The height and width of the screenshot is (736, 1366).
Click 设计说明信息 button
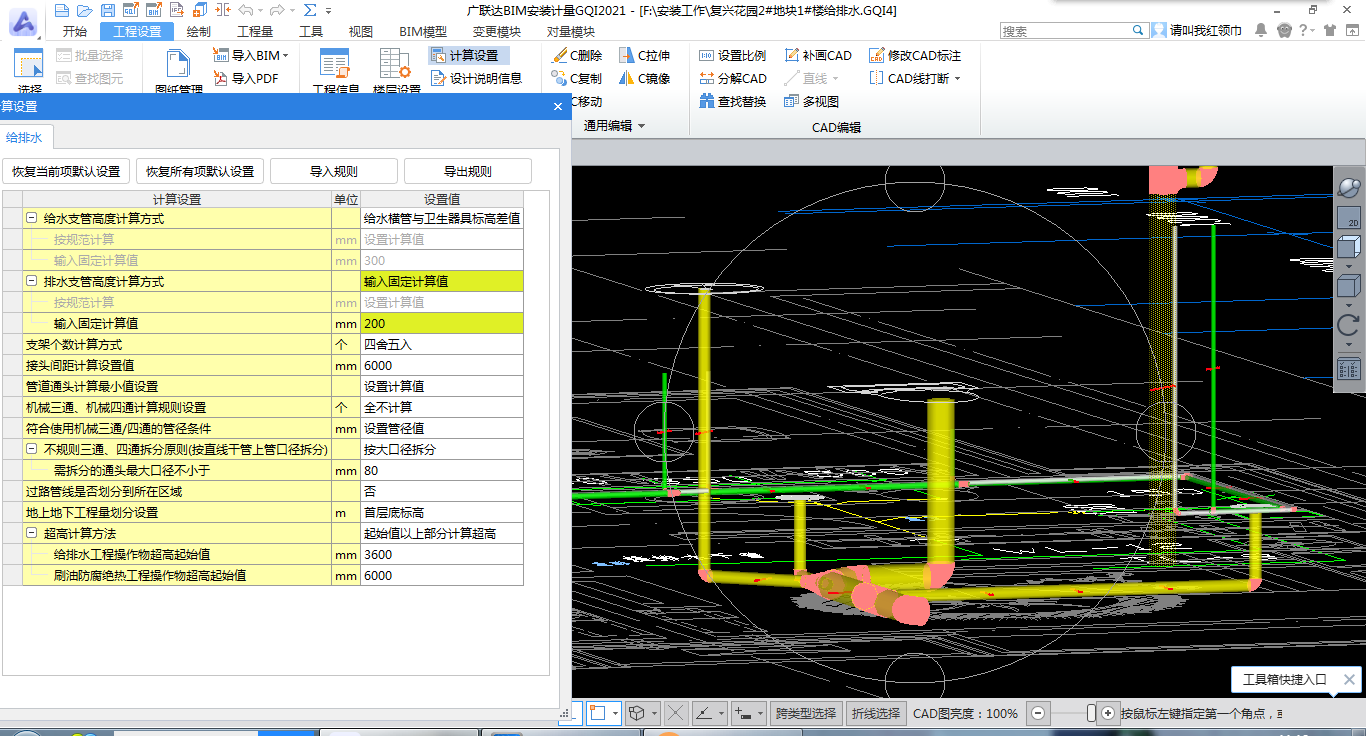click(x=476, y=78)
